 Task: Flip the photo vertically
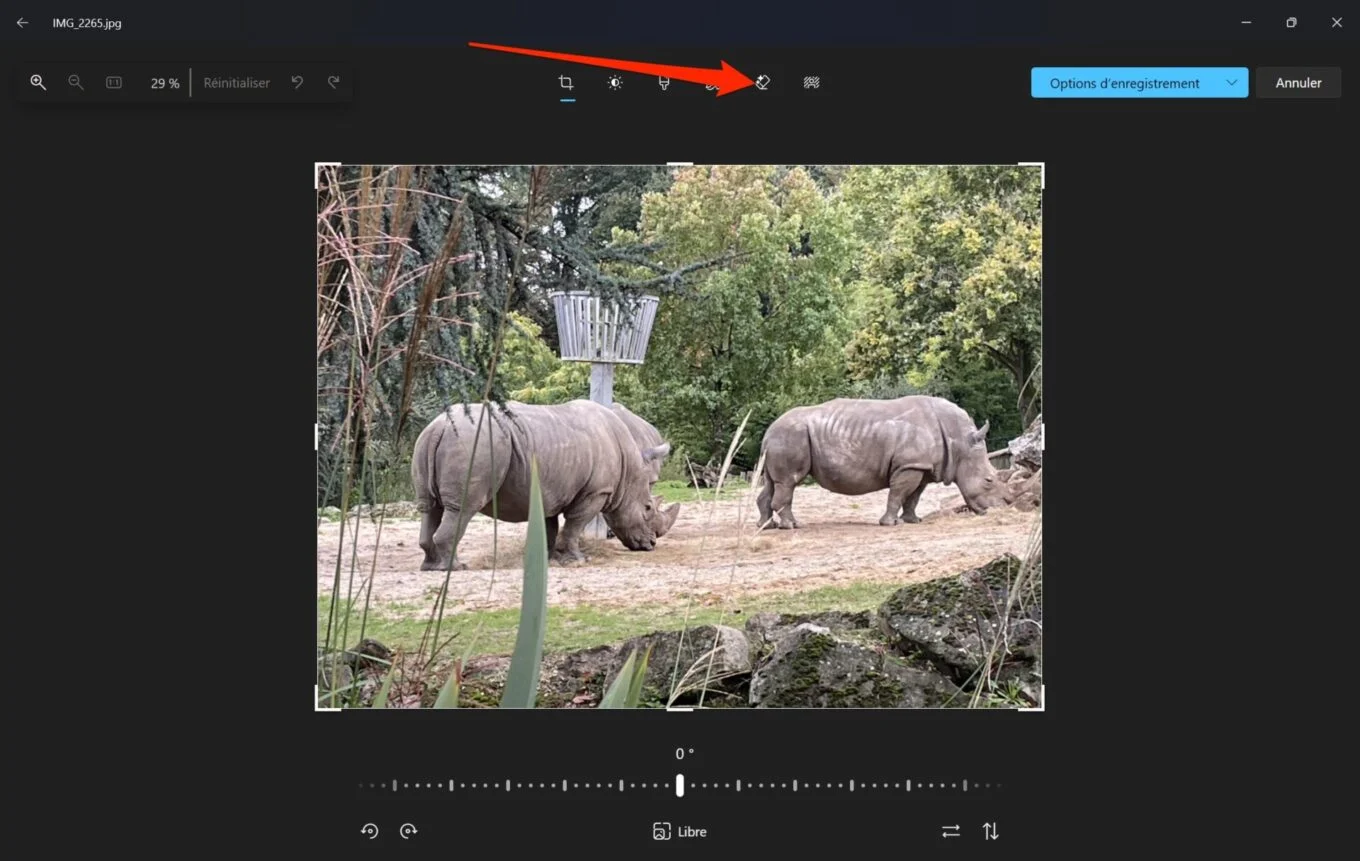990,831
